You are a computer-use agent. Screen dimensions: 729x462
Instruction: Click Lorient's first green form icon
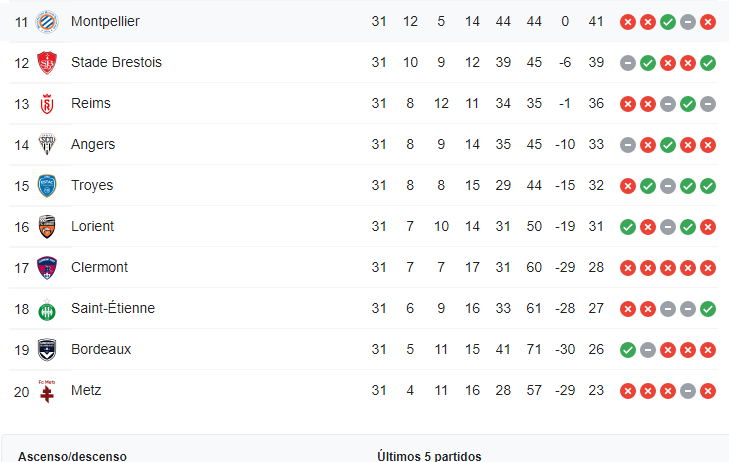(628, 226)
